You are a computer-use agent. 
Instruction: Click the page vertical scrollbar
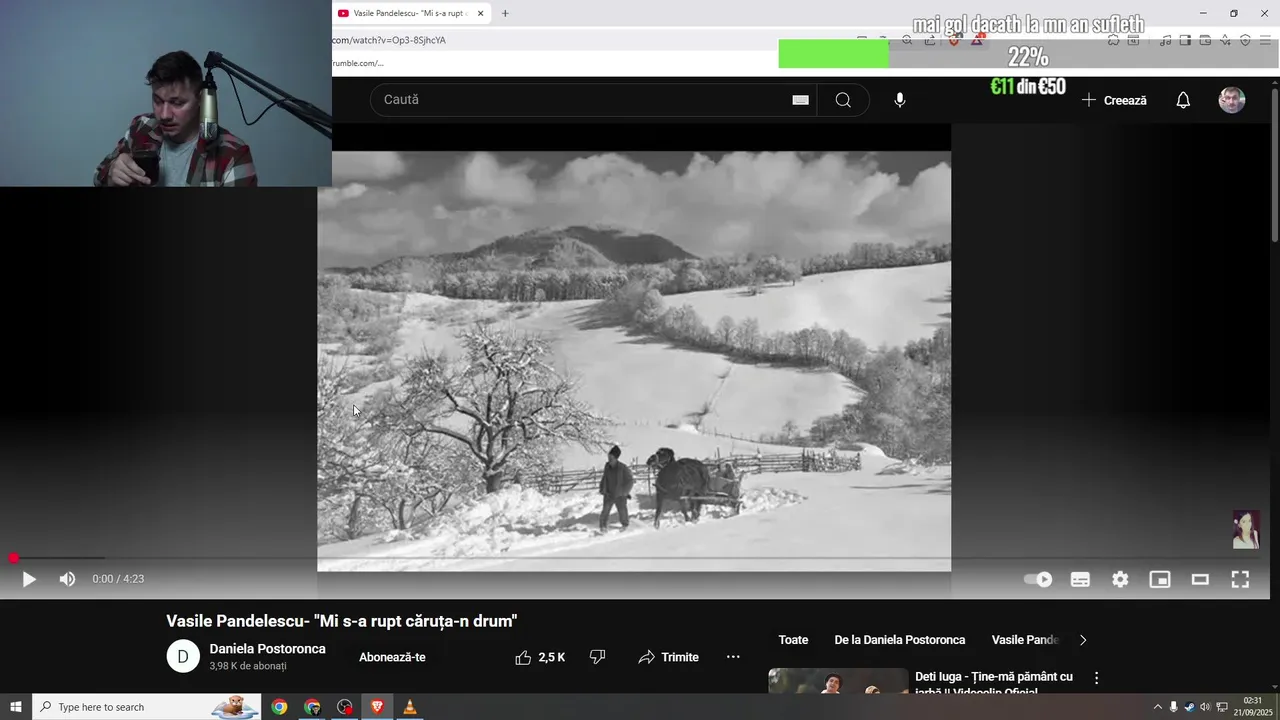[x=1274, y=165]
